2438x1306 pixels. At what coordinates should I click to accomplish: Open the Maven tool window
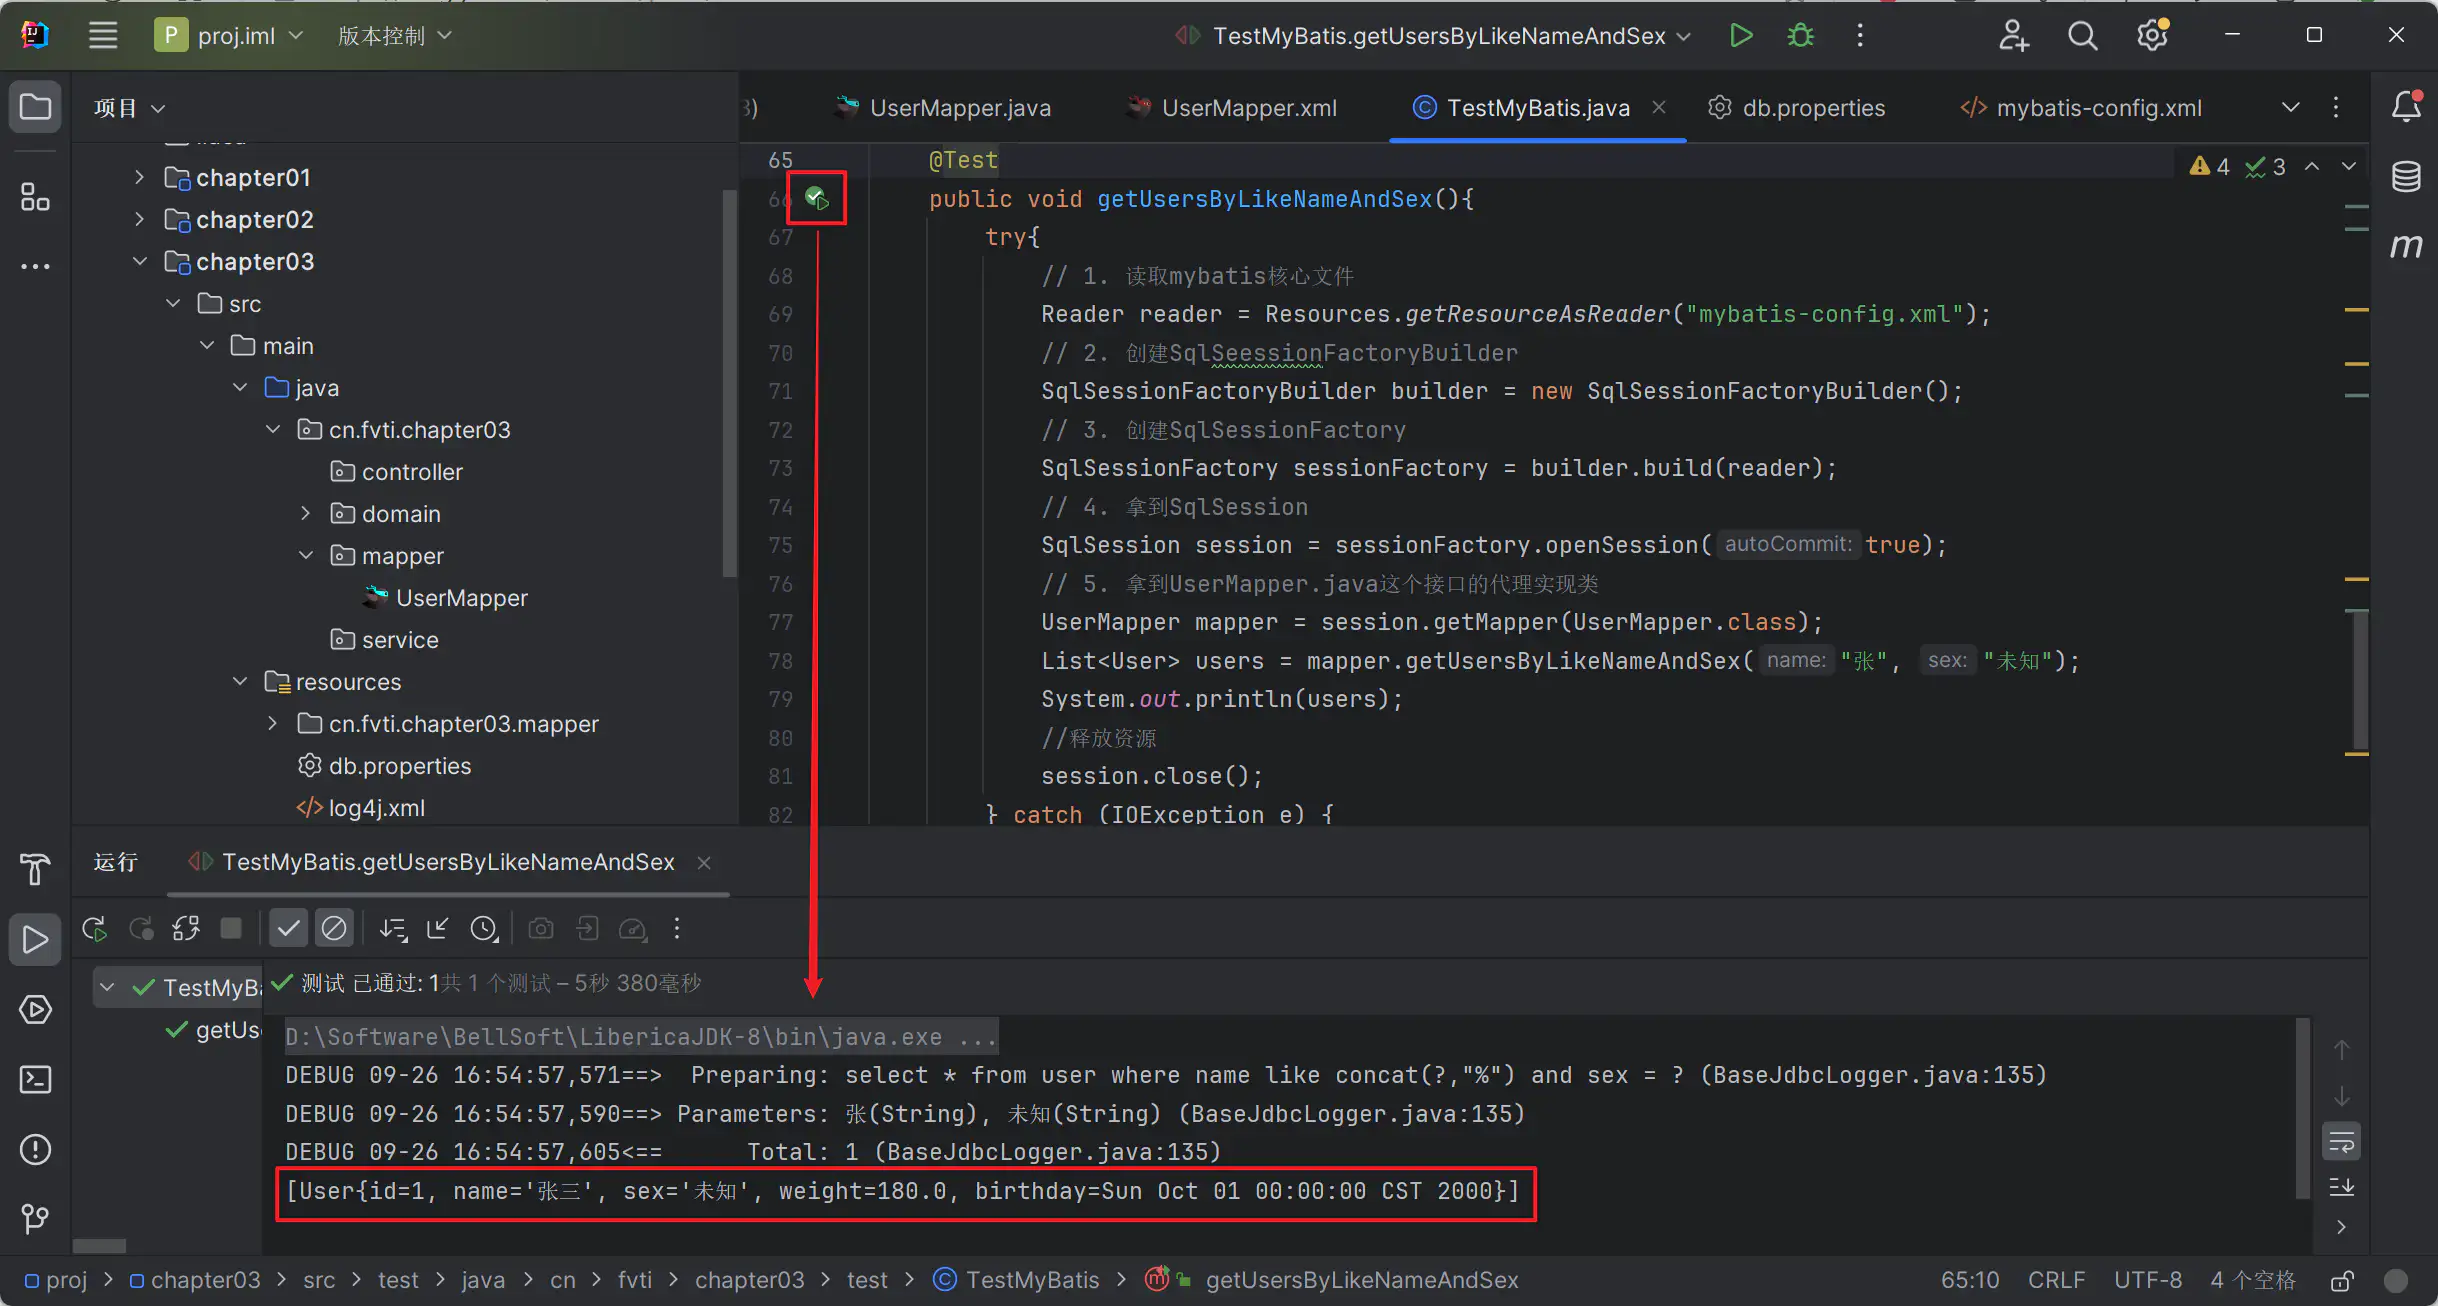tap(2405, 246)
